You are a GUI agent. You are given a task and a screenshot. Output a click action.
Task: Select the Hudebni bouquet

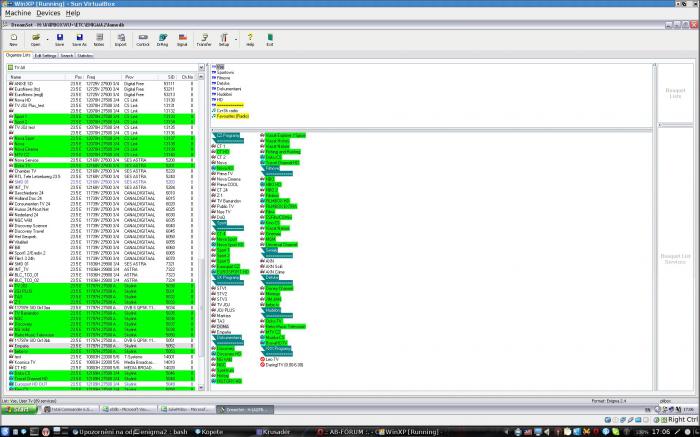pos(224,94)
